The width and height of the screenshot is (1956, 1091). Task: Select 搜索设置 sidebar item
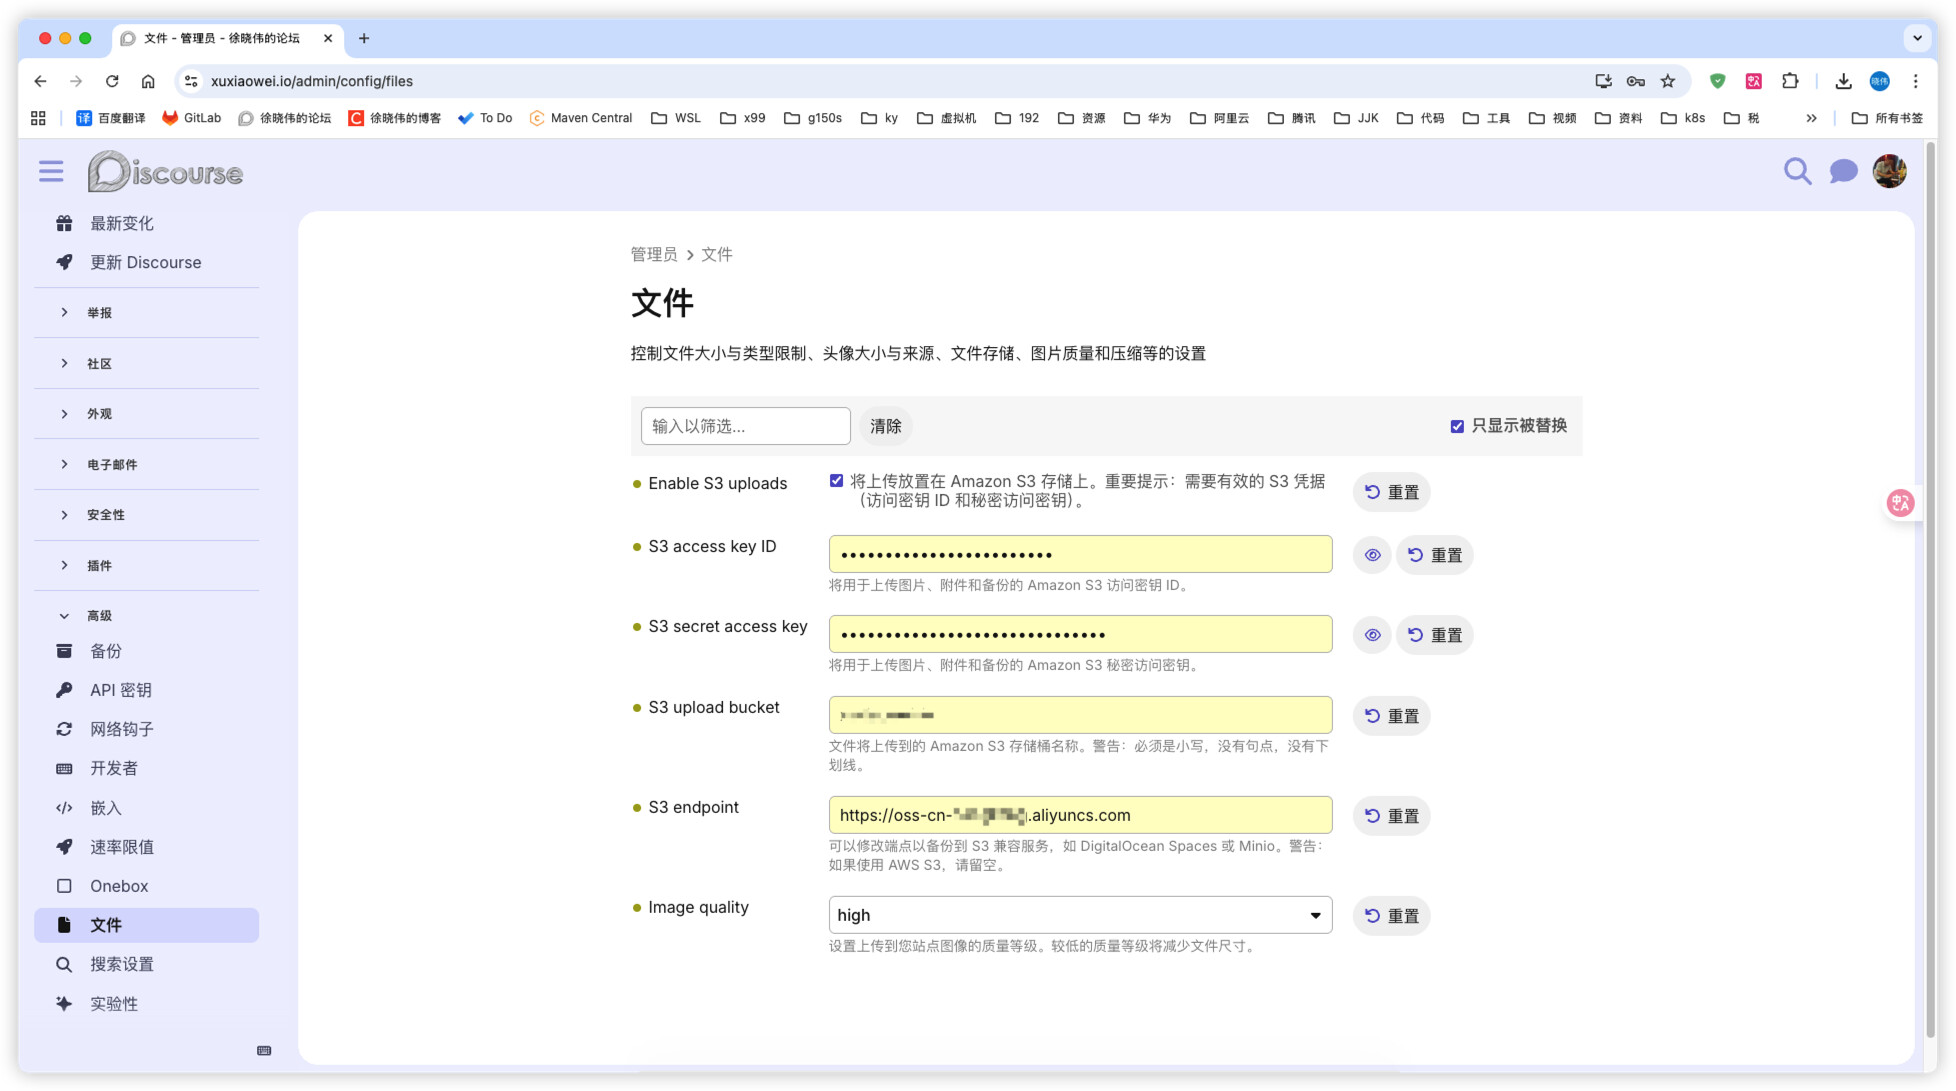122,964
